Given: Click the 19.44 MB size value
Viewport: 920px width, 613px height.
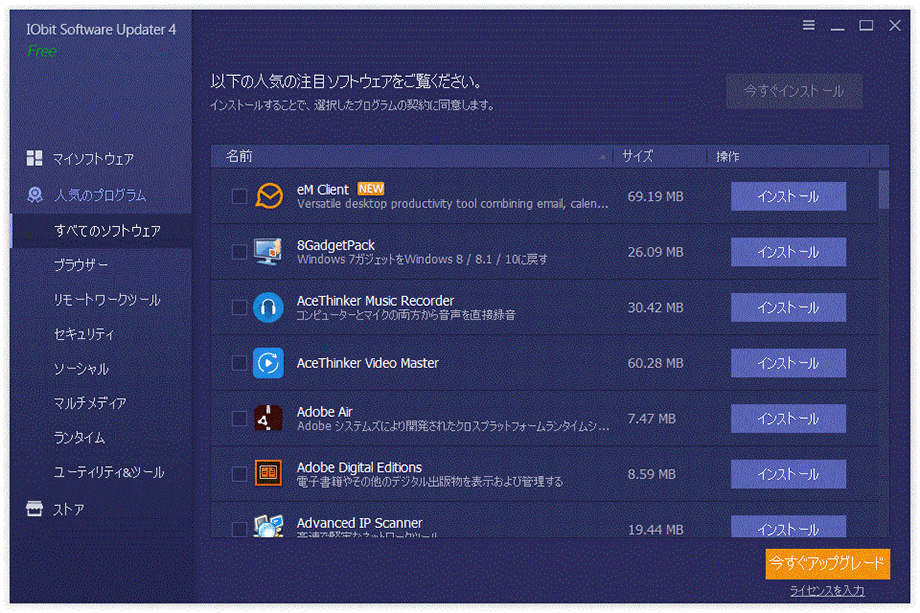Looking at the screenshot, I should pyautogui.click(x=655, y=530).
